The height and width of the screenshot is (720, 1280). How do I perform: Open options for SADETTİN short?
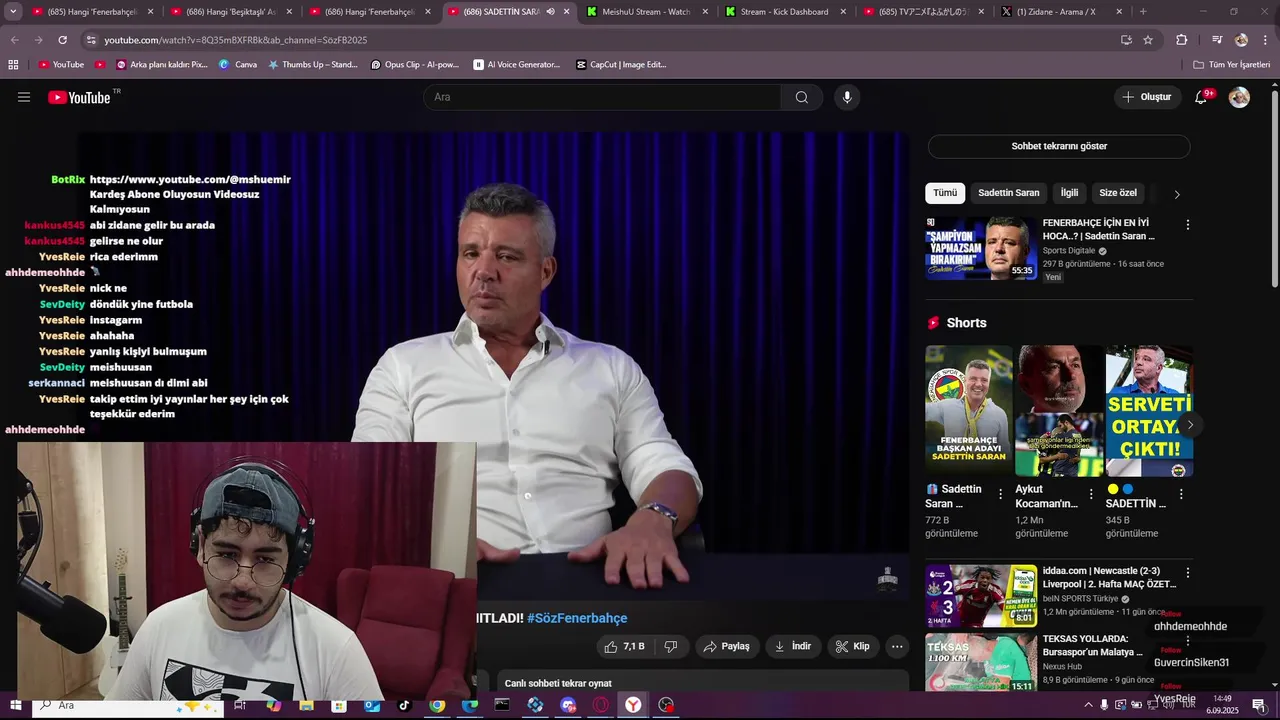tap(1181, 494)
